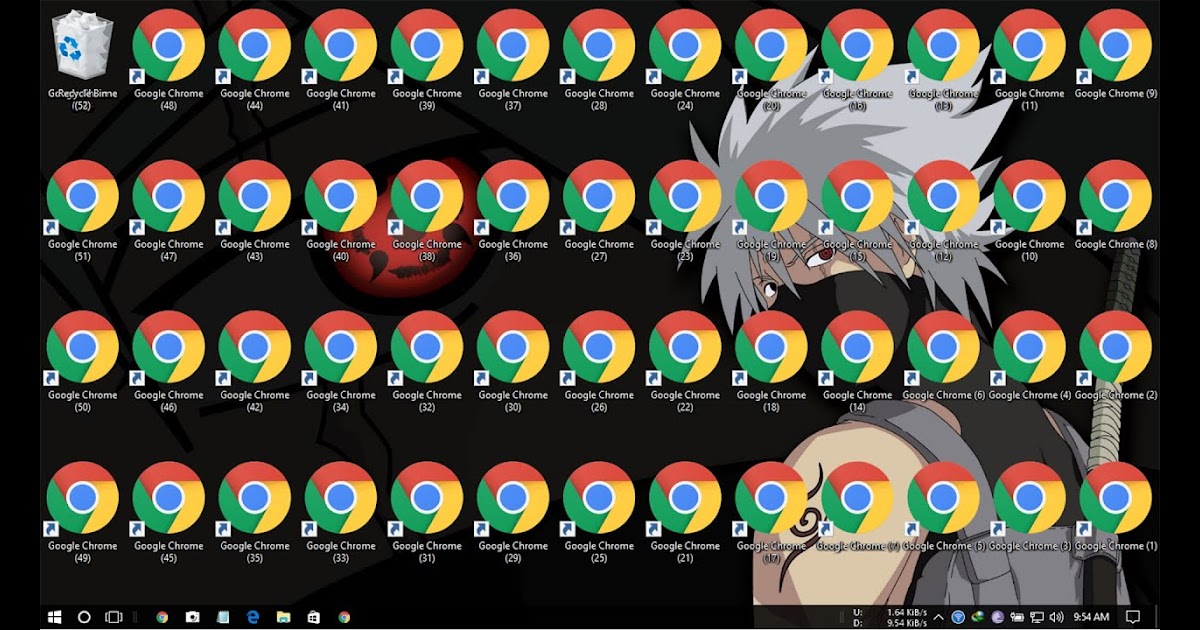This screenshot has height=630, width=1200.
Task: Highlight the Google Chrome (50) shortcut
Action: (83, 362)
